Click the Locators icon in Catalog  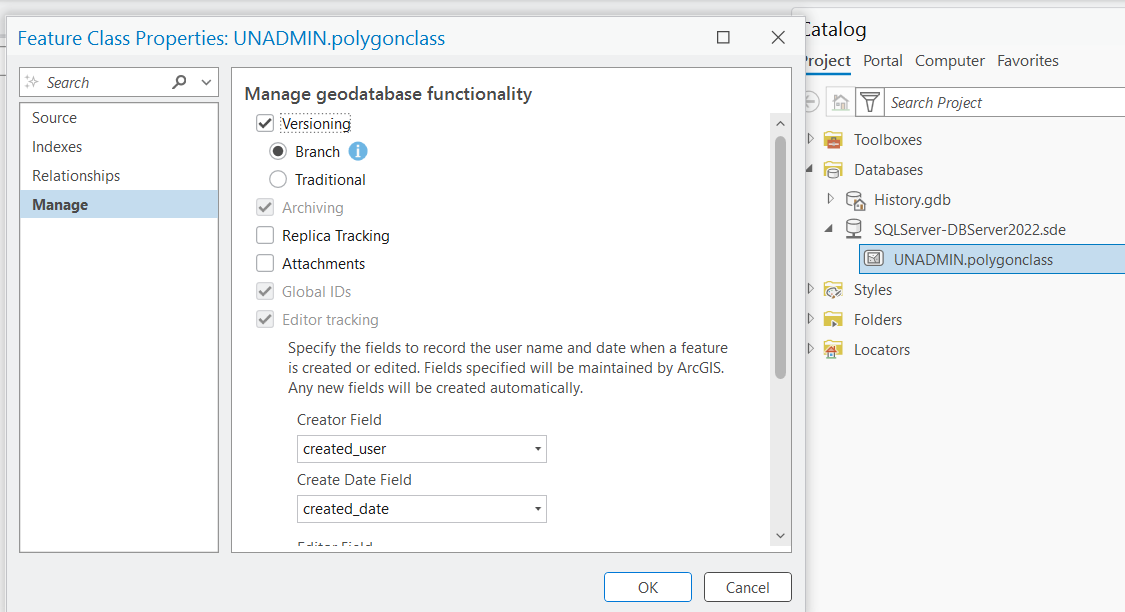point(833,349)
